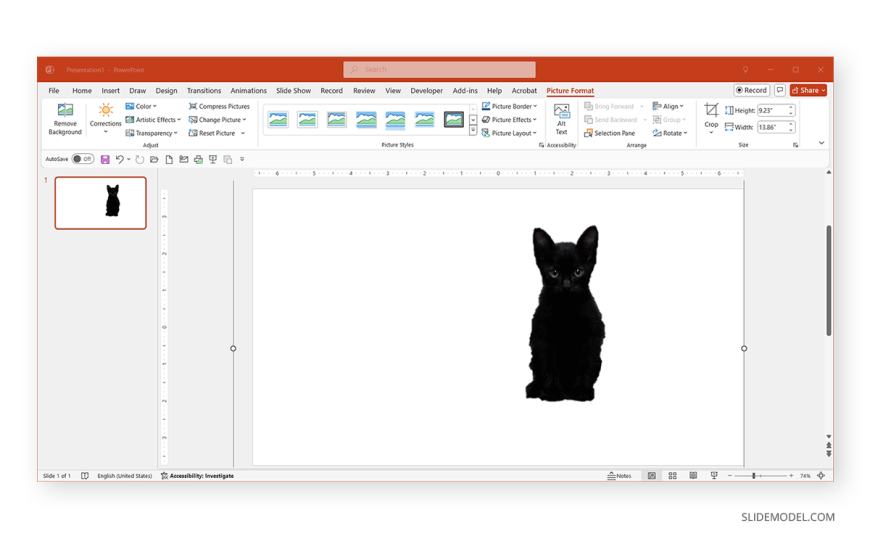Click the Save icon in quick access toolbar

tap(105, 159)
